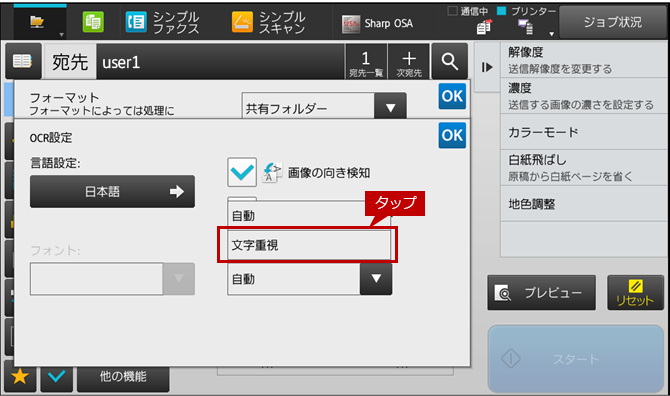Open the disabled フォント dropdown
Viewport: 670px width, 396px height.
click(112, 279)
